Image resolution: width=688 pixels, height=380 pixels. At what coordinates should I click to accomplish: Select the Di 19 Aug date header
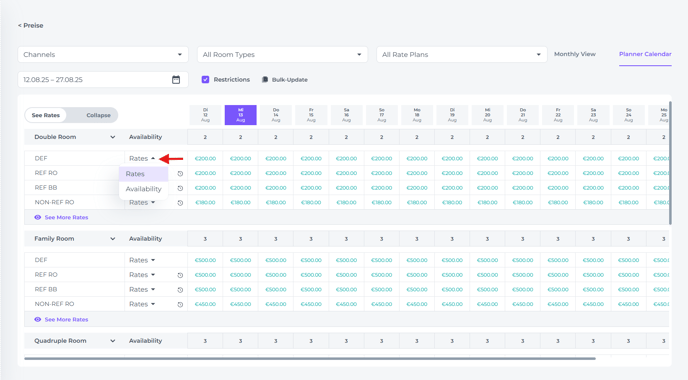click(x=452, y=115)
